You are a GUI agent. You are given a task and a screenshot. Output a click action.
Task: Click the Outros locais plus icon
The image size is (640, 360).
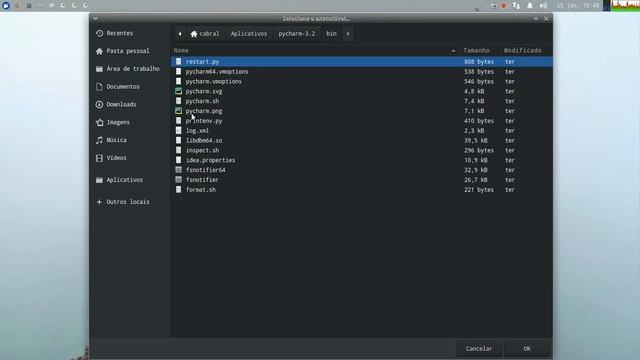[x=99, y=202]
